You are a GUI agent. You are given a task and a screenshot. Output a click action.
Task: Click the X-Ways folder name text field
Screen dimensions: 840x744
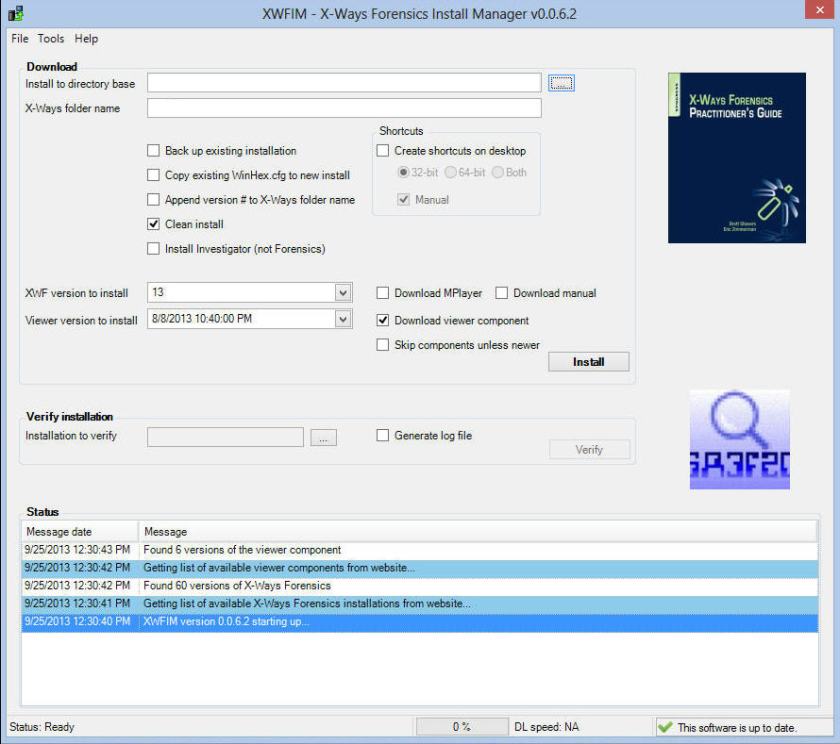pyautogui.click(x=344, y=108)
